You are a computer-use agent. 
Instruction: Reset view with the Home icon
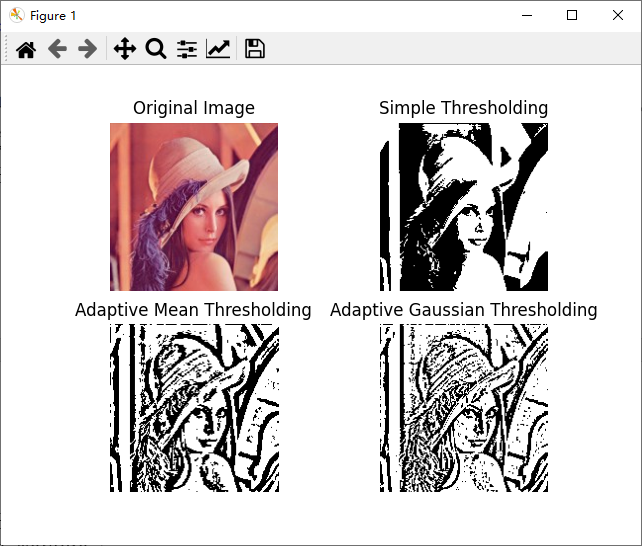tap(26, 50)
